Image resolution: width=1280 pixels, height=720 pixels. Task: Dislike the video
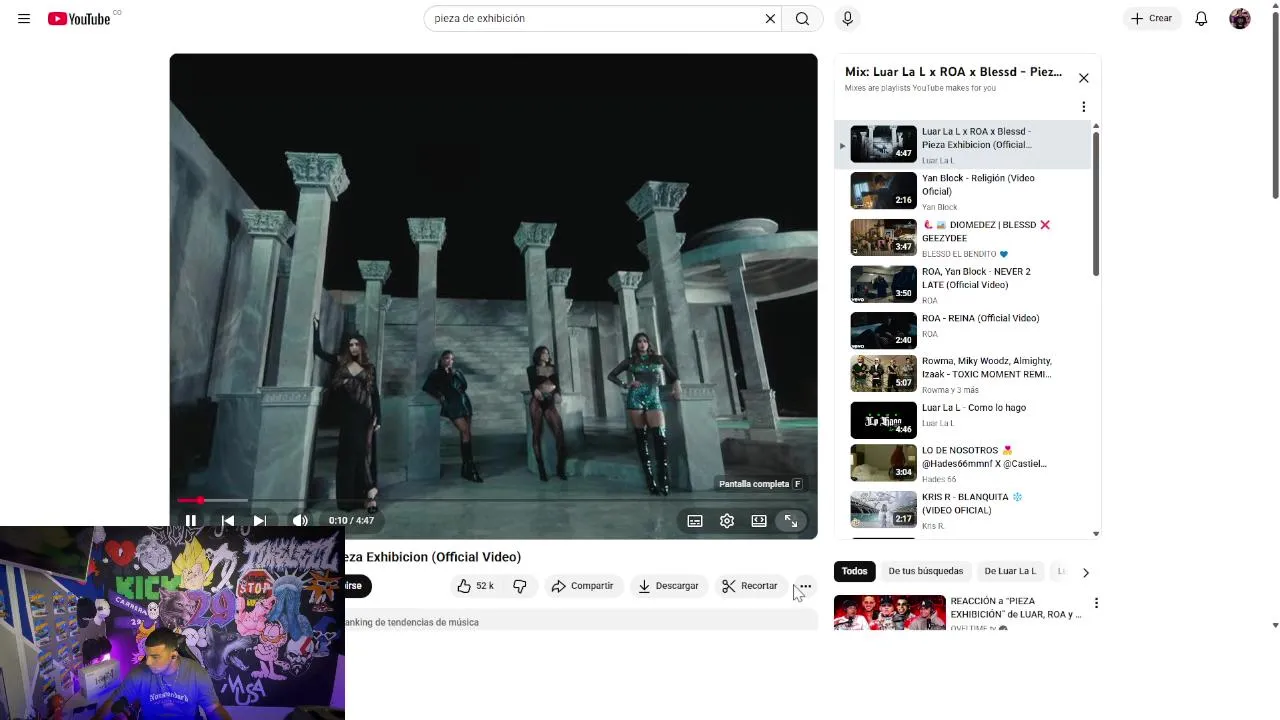[x=520, y=586]
